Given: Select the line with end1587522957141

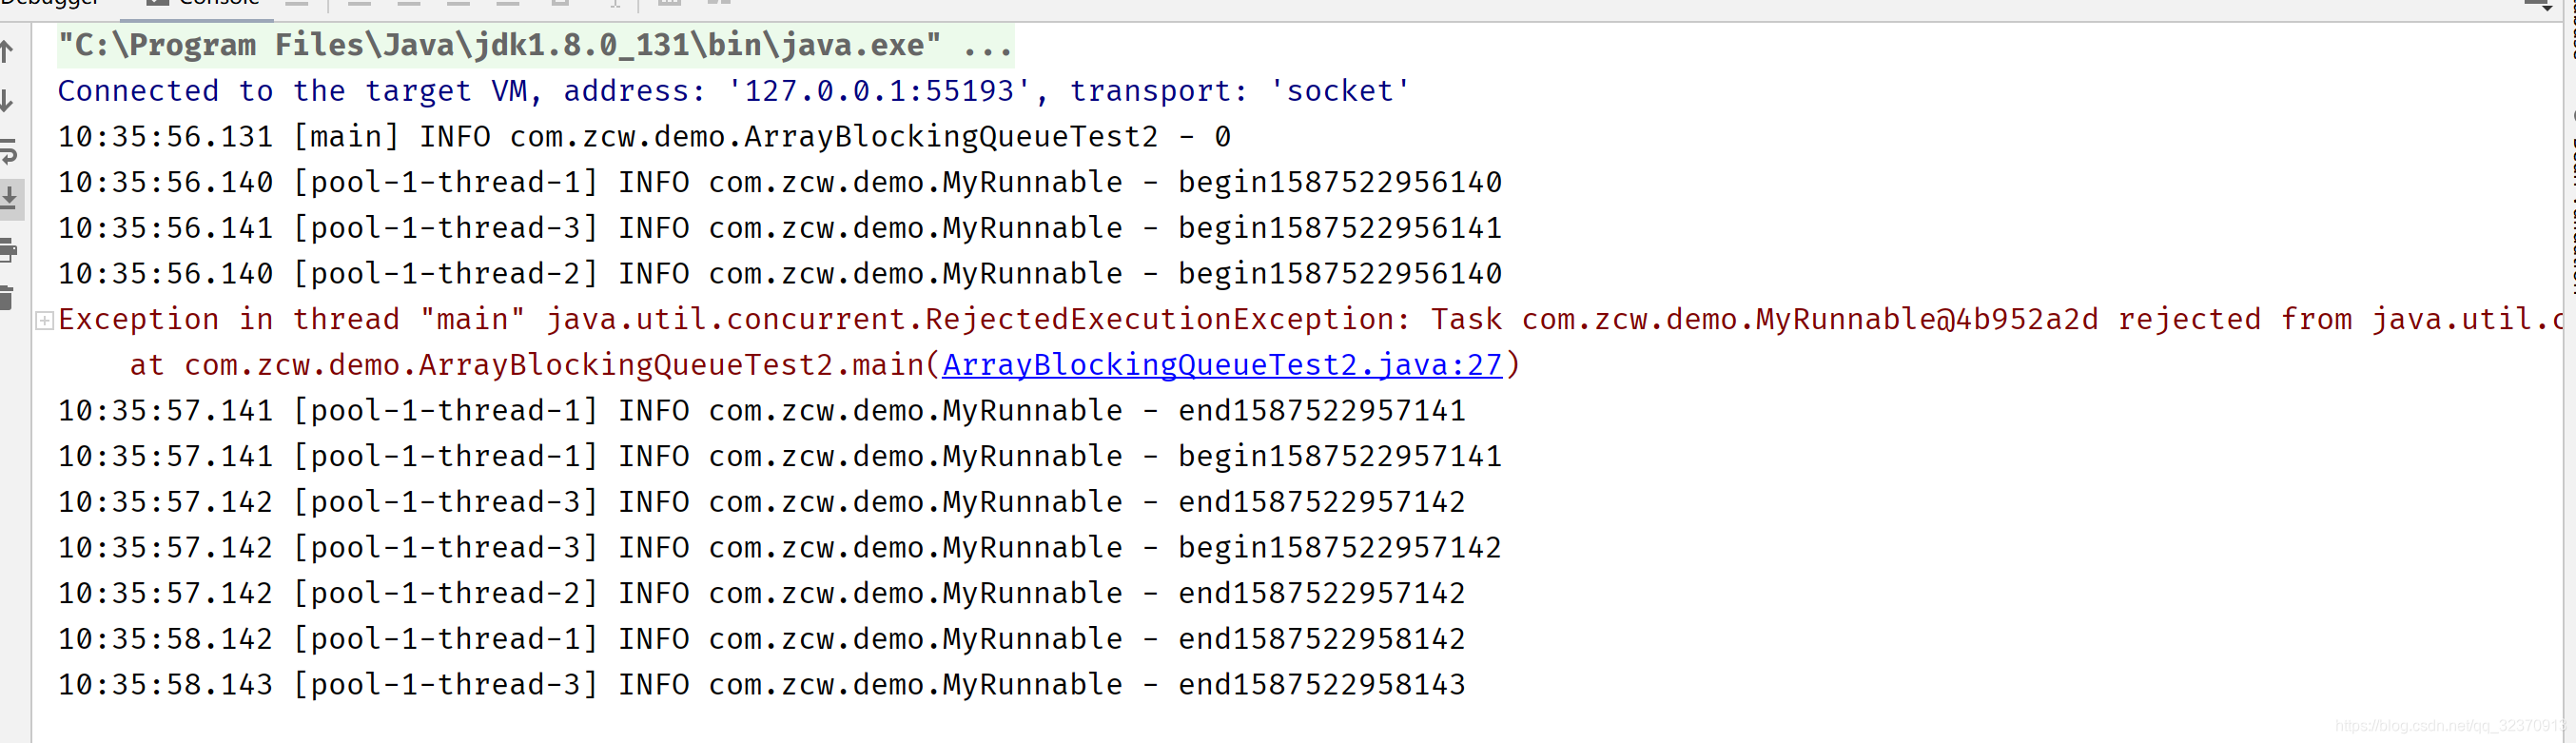Looking at the screenshot, I should (761, 411).
